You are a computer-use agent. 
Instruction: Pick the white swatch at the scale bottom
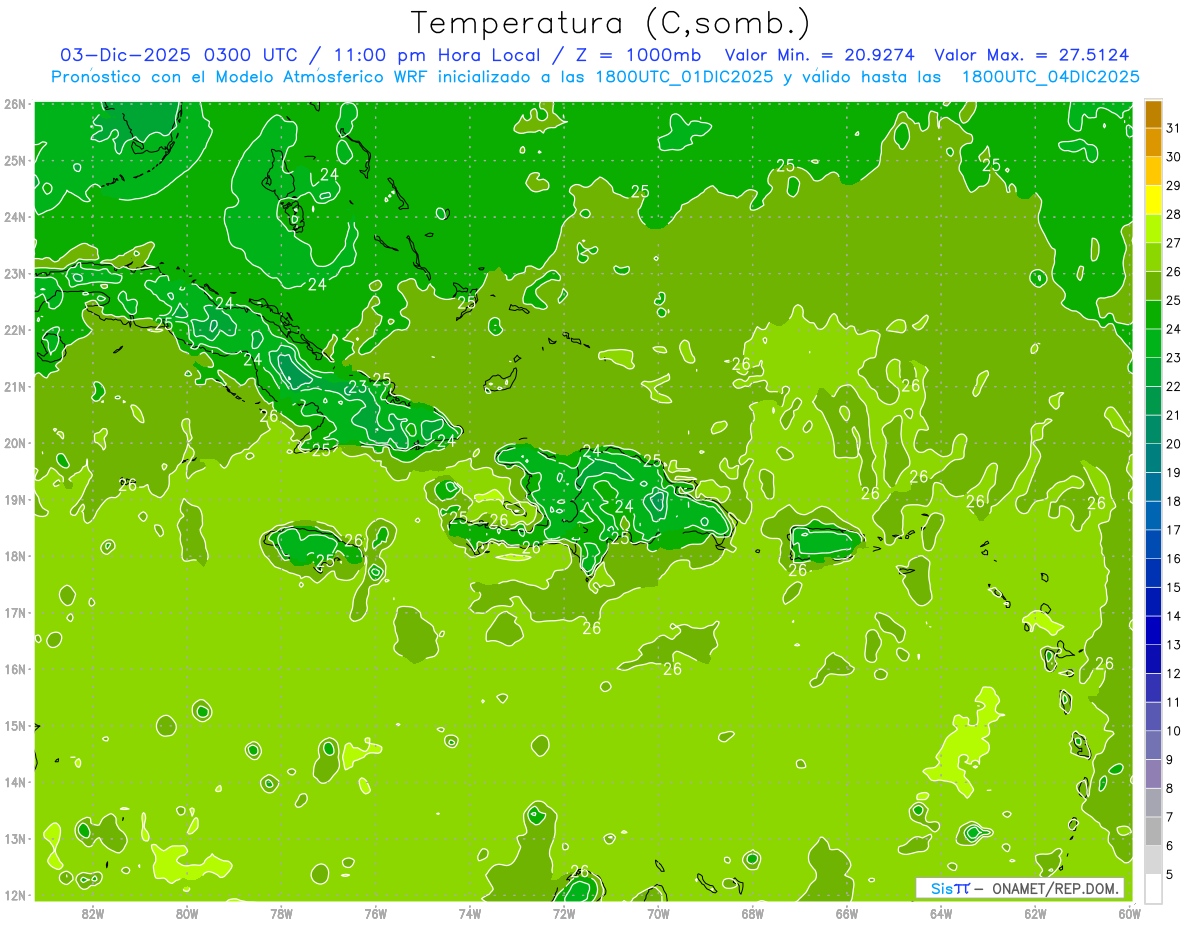click(1153, 888)
